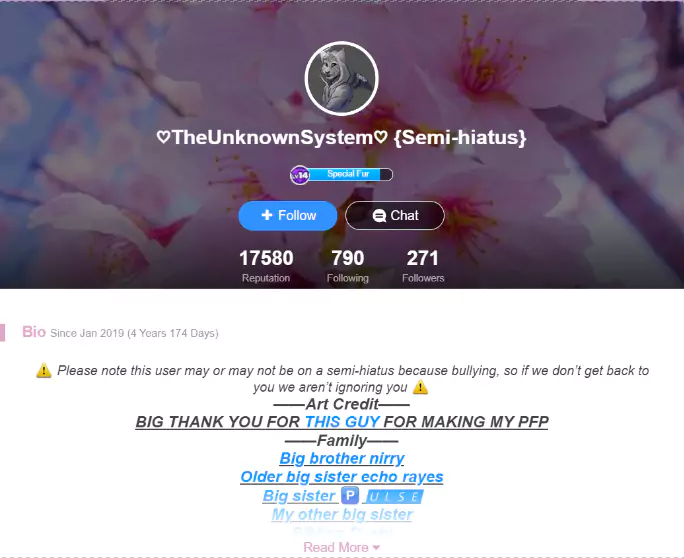Image resolution: width=684 pixels, height=558 pixels.
Task: Click the Read More dropdown arrow
Action: tap(376, 548)
